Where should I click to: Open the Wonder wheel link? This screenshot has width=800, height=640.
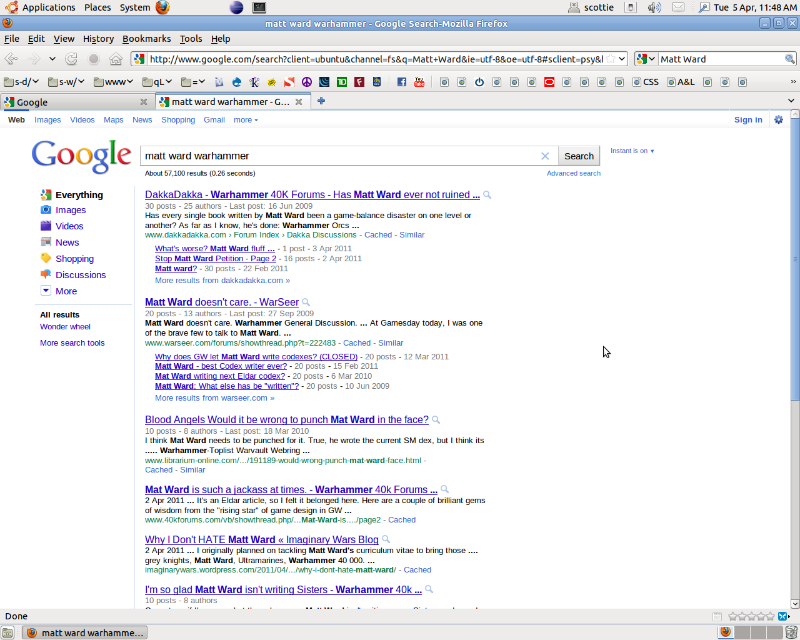pyautogui.click(x=65, y=327)
